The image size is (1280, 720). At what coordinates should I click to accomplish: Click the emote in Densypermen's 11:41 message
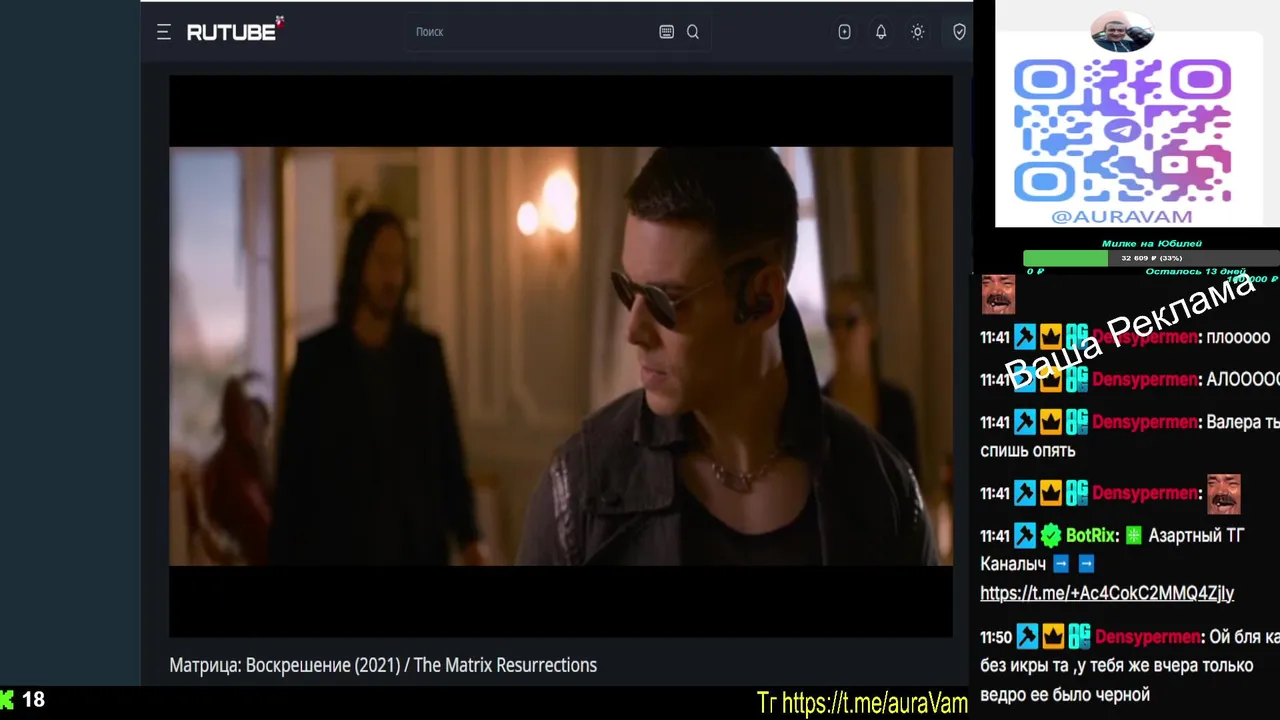pyautogui.click(x=1224, y=494)
